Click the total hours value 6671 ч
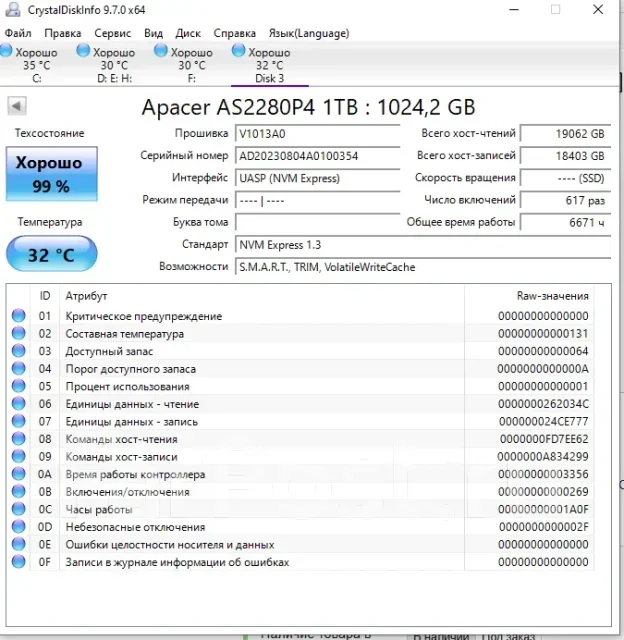 [x=565, y=222]
